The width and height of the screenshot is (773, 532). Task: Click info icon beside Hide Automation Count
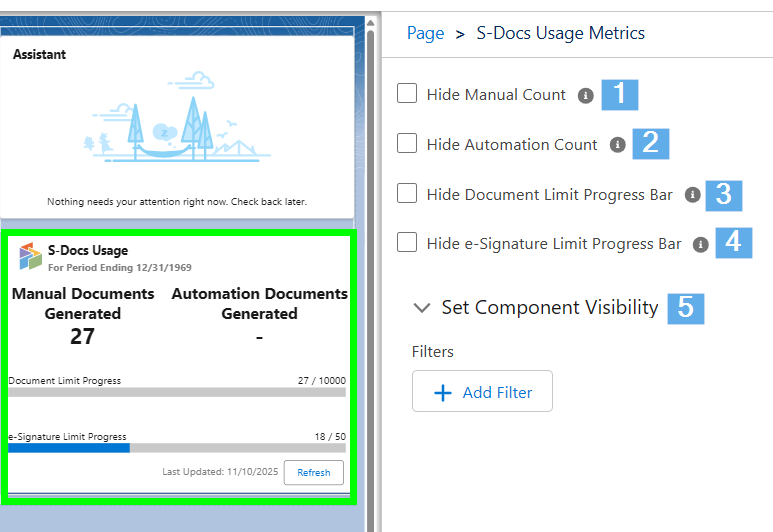618,145
